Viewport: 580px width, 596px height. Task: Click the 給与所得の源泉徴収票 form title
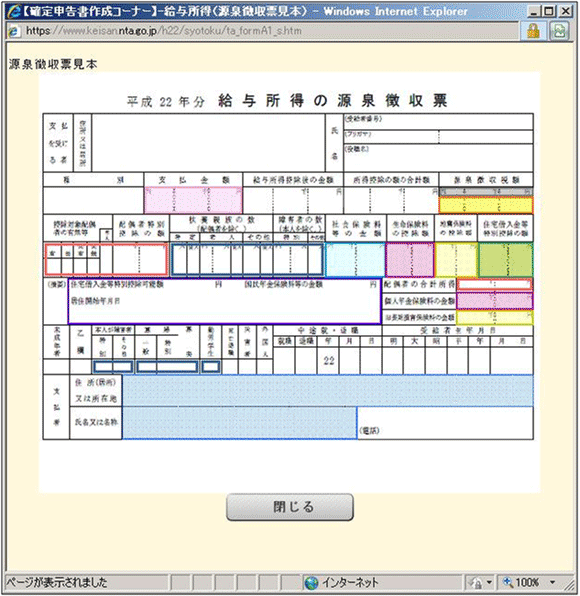333,101
